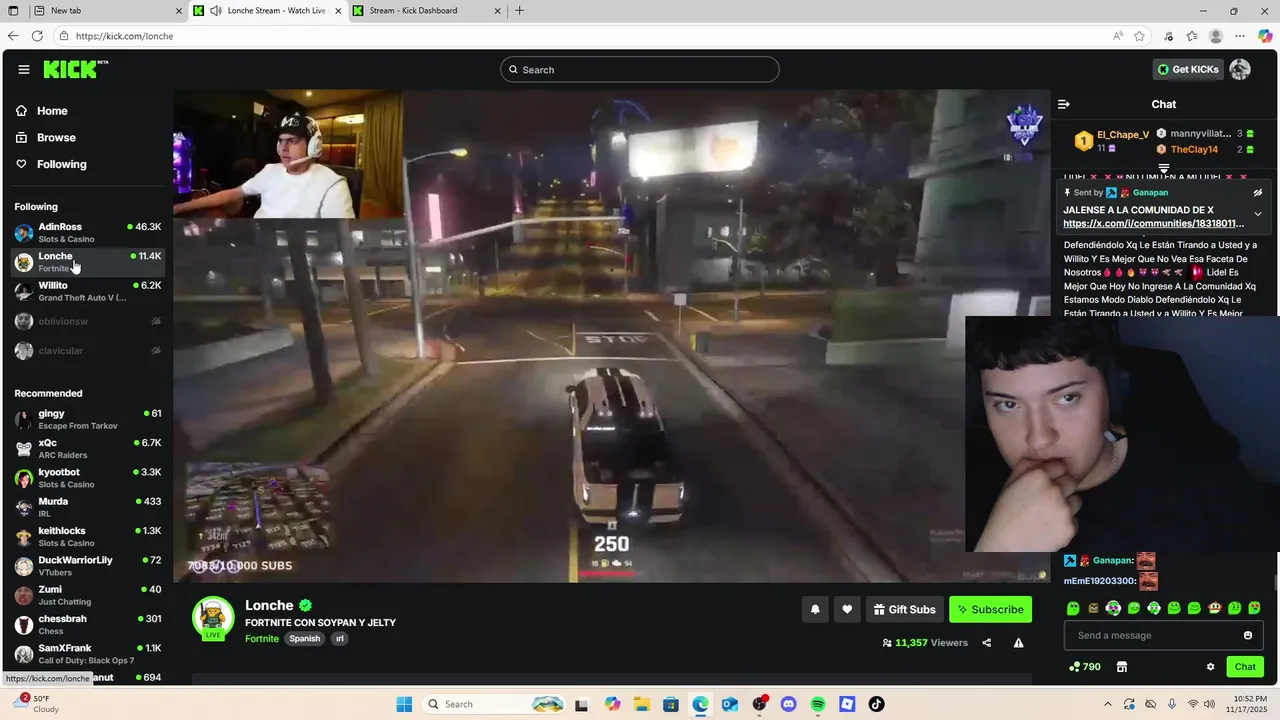This screenshot has width=1280, height=720.
Task: Add page to favorites star icon
Action: pyautogui.click(x=1139, y=36)
